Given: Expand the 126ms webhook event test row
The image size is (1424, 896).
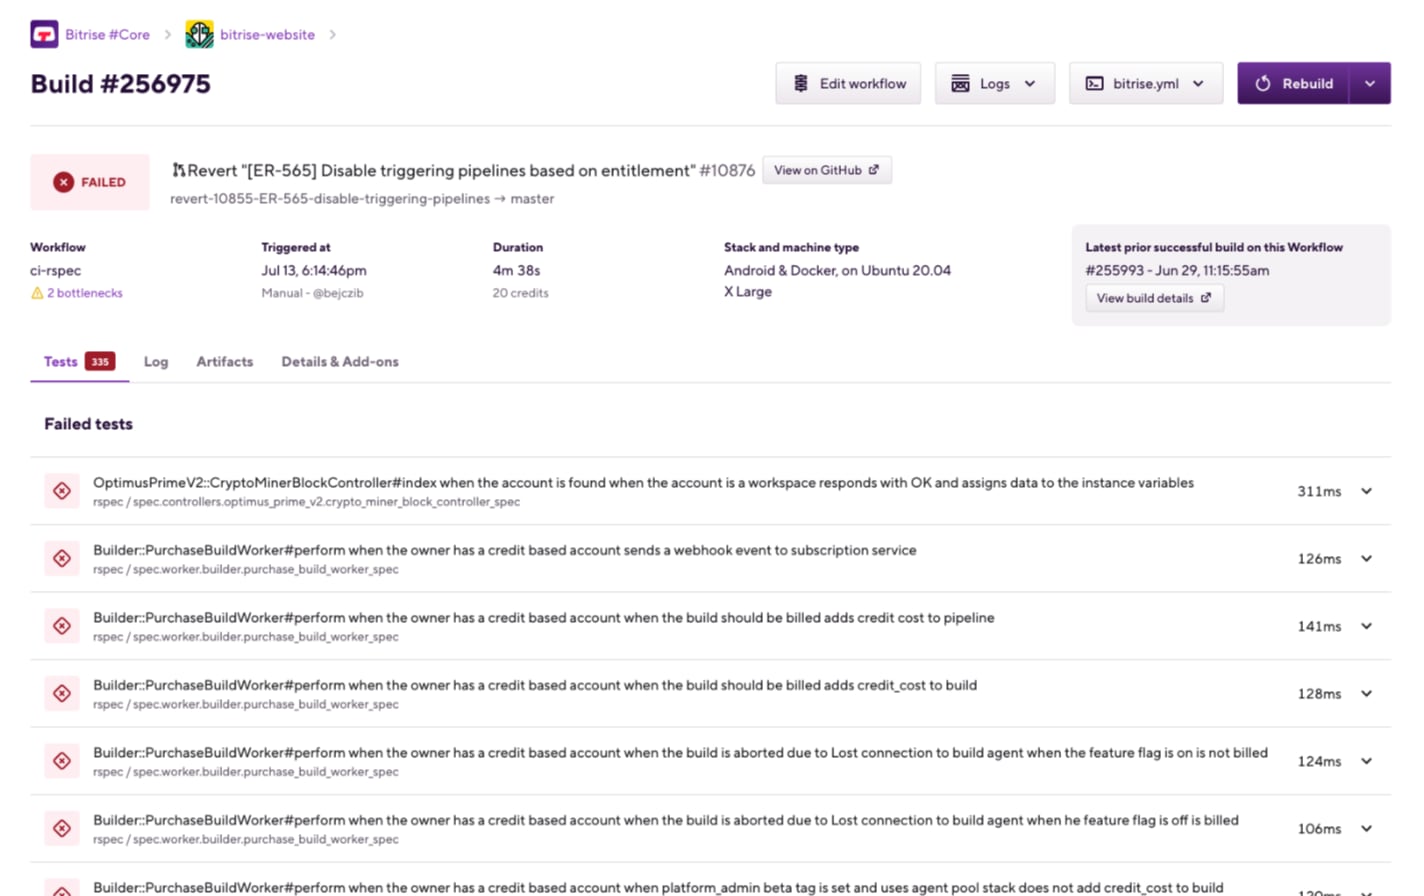Looking at the screenshot, I should (x=1366, y=558).
